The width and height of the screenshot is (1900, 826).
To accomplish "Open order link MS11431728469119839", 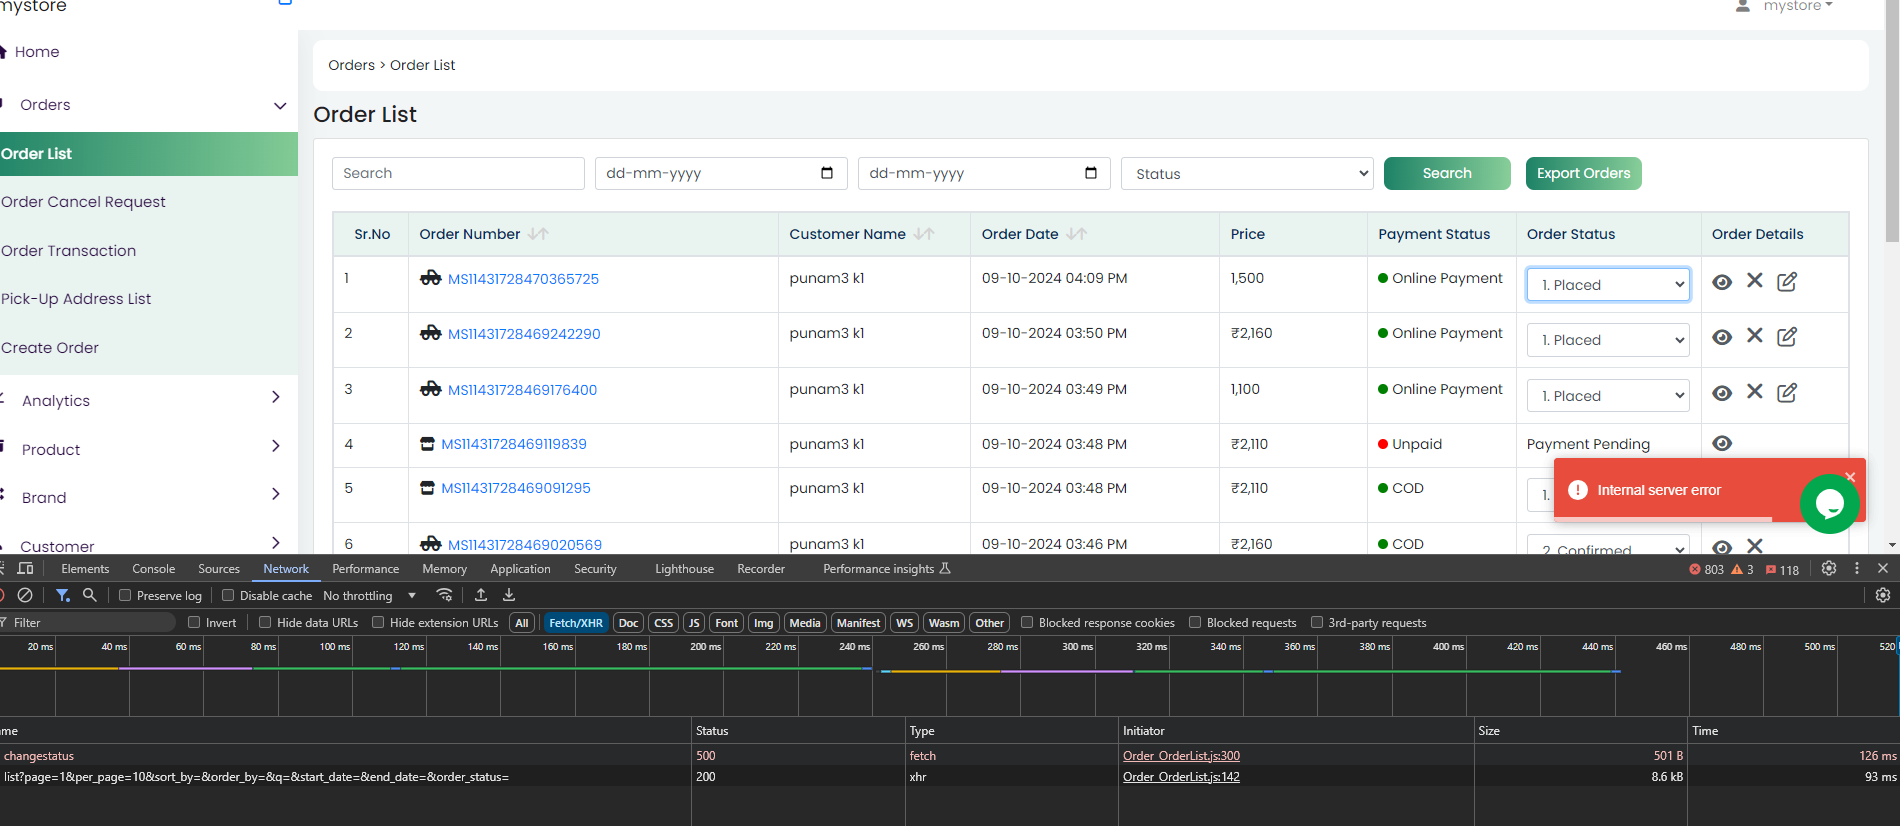I will (x=514, y=444).
